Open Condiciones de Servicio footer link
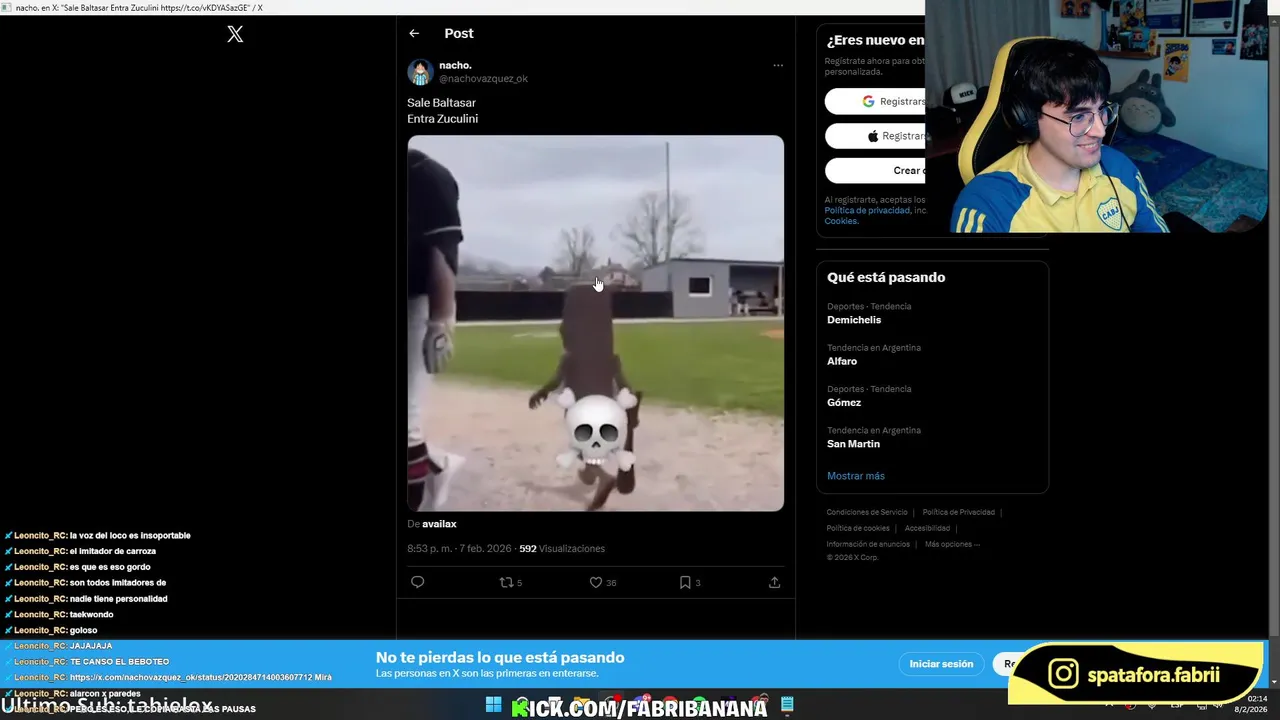Screen dimensions: 1280x720 click(x=867, y=512)
